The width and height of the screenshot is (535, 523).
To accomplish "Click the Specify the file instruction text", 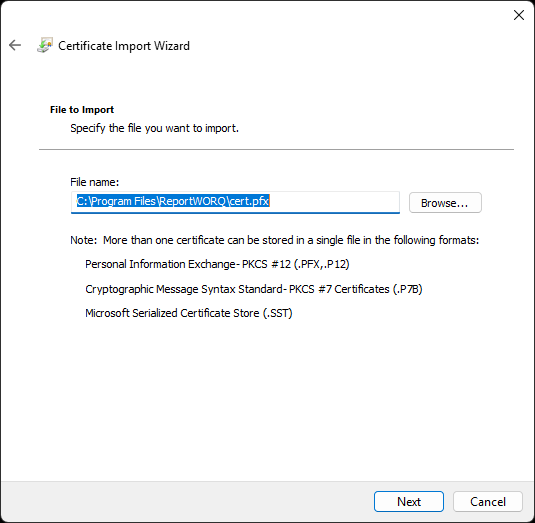I will click(155, 128).
